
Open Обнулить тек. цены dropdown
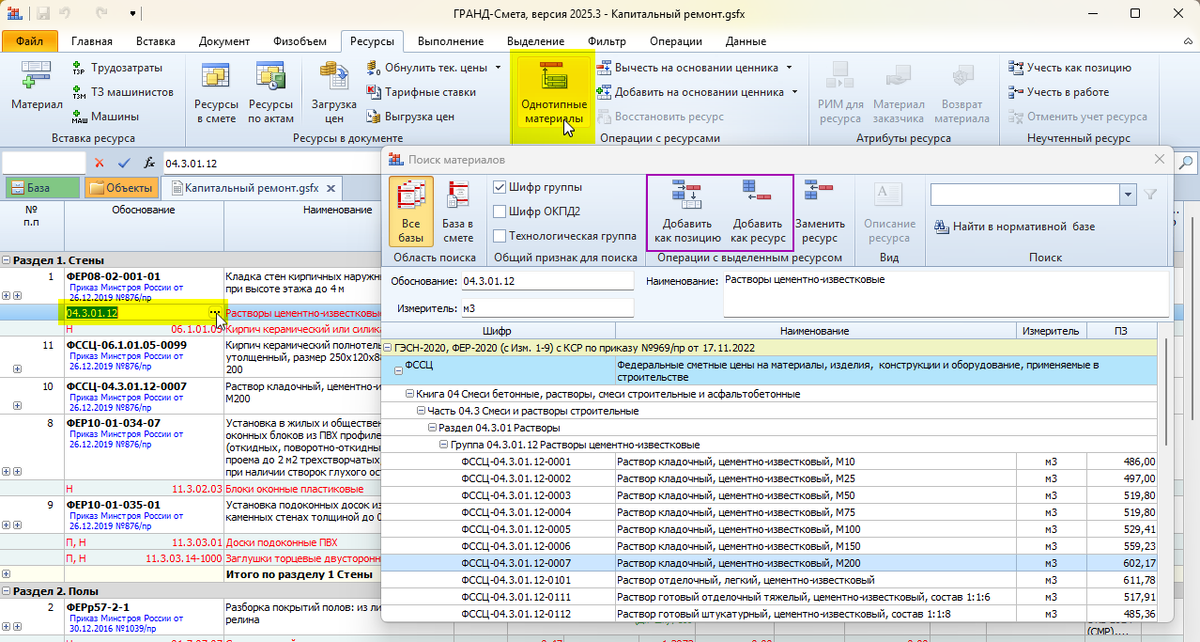click(x=497, y=68)
